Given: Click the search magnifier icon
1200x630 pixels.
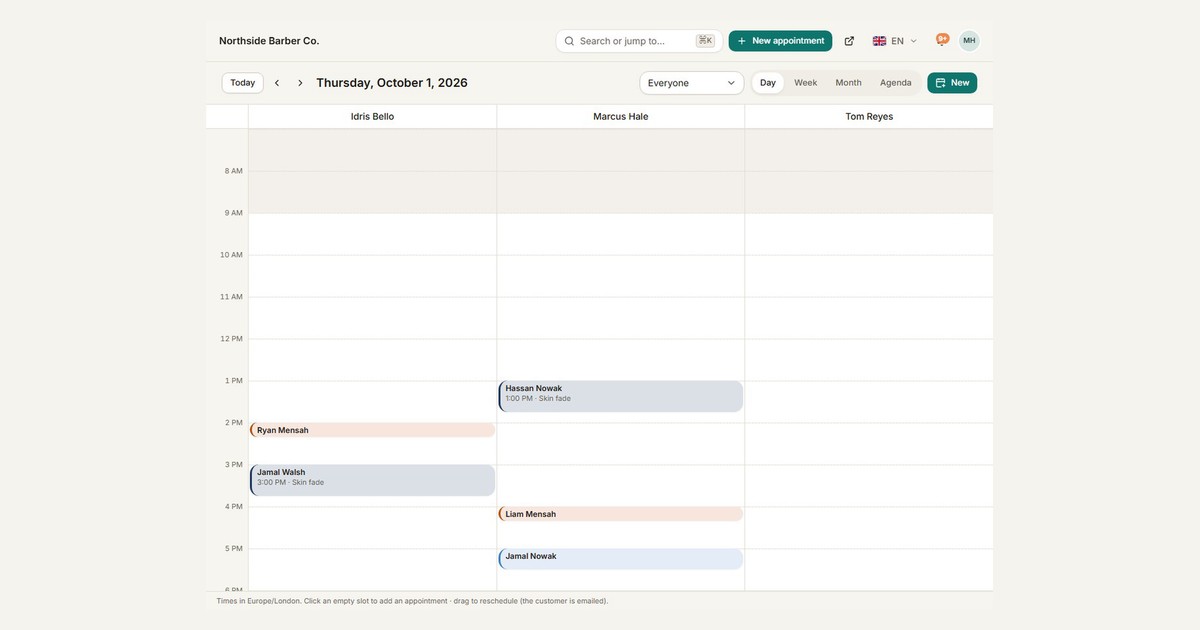Looking at the screenshot, I should (x=570, y=41).
